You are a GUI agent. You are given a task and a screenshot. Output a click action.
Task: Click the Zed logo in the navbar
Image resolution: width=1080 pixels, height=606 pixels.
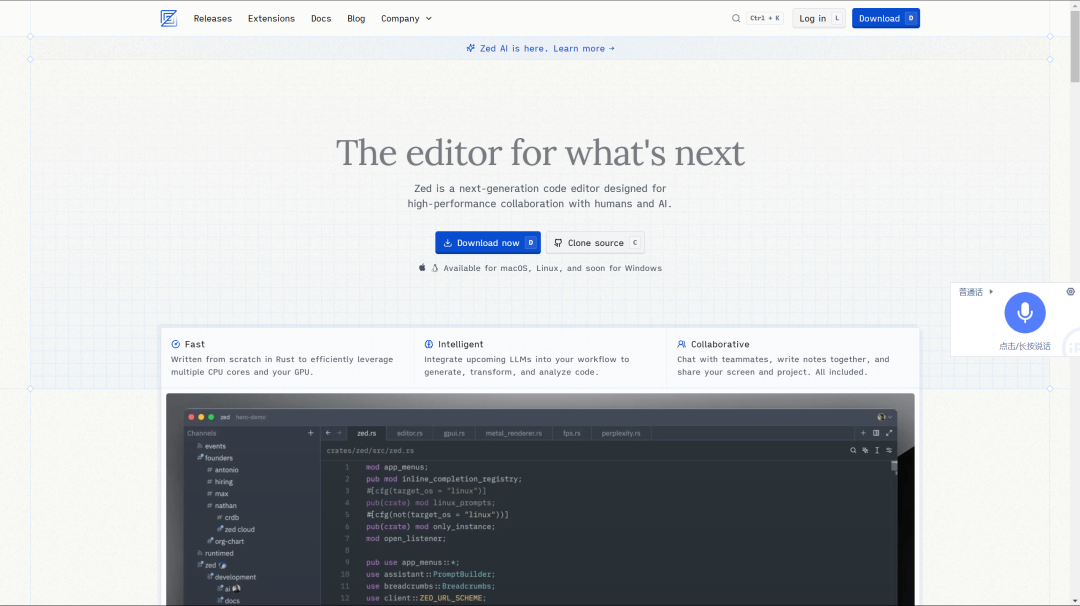pos(169,19)
